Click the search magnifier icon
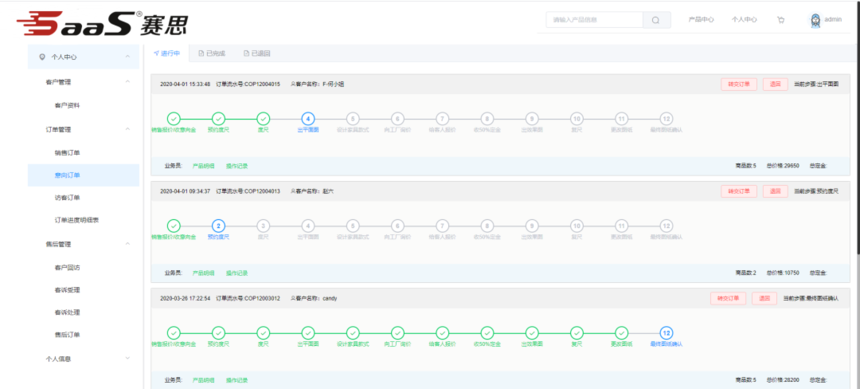 pos(656,20)
